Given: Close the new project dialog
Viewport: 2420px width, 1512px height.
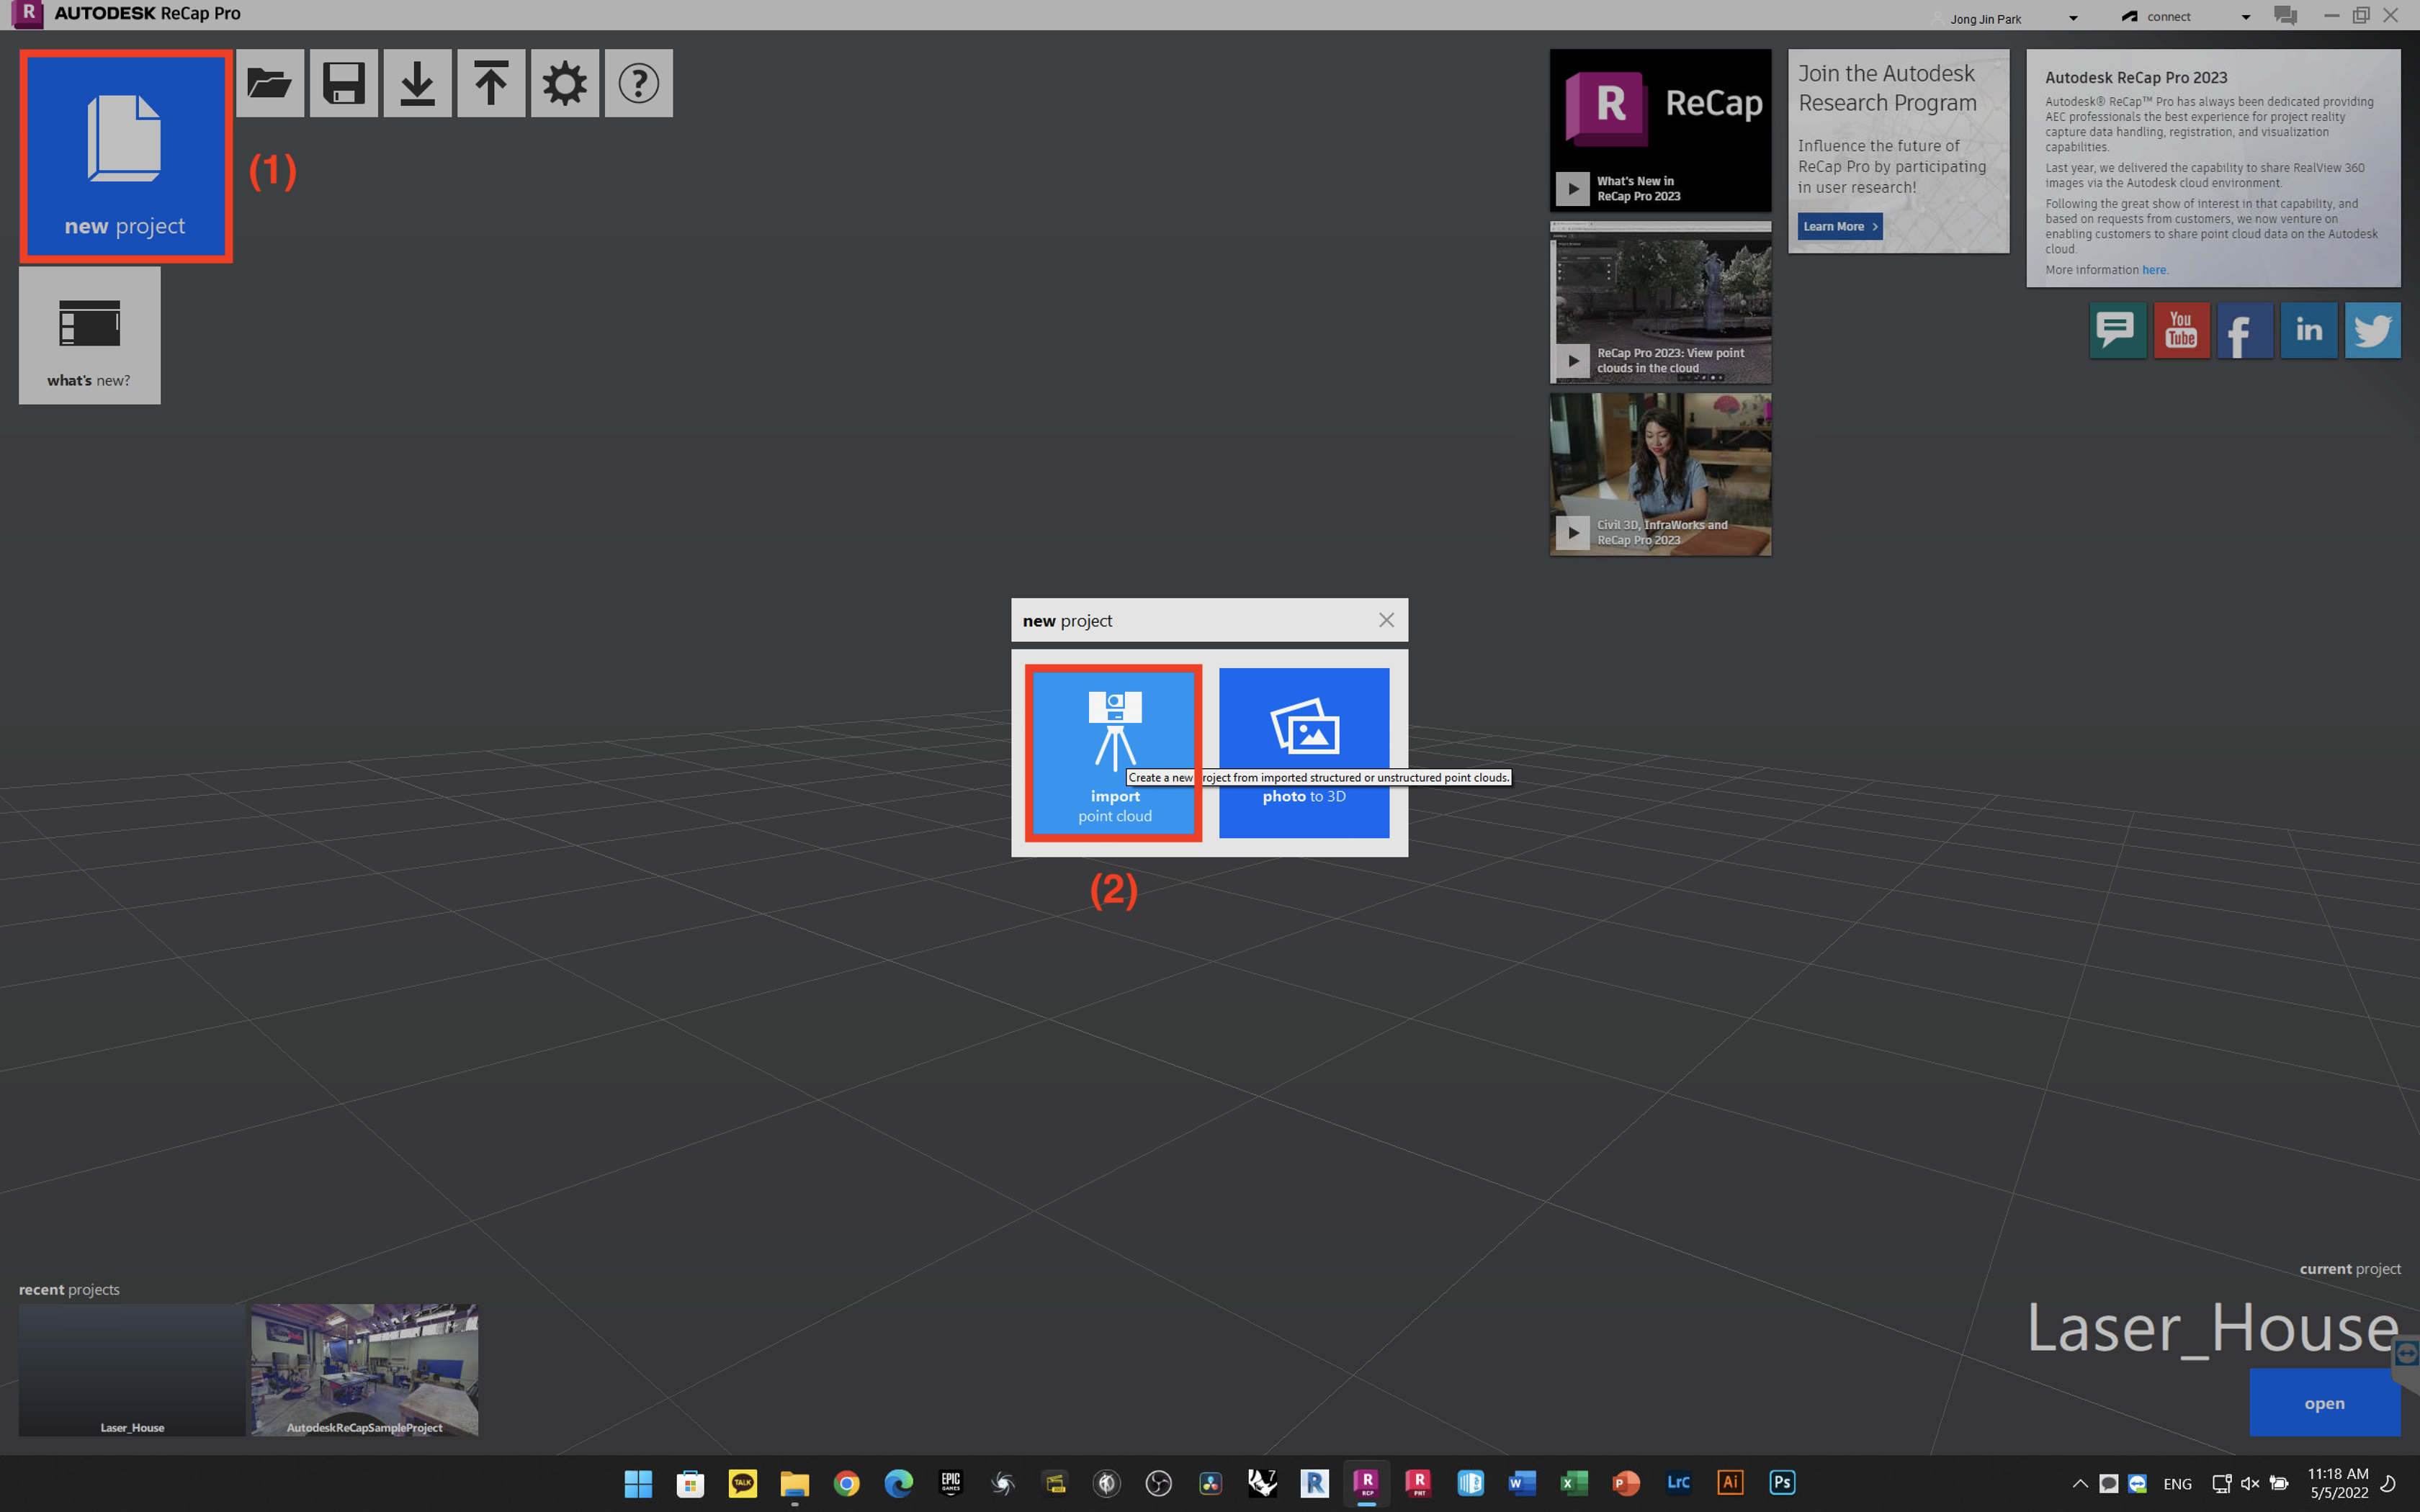Looking at the screenshot, I should tap(1386, 620).
